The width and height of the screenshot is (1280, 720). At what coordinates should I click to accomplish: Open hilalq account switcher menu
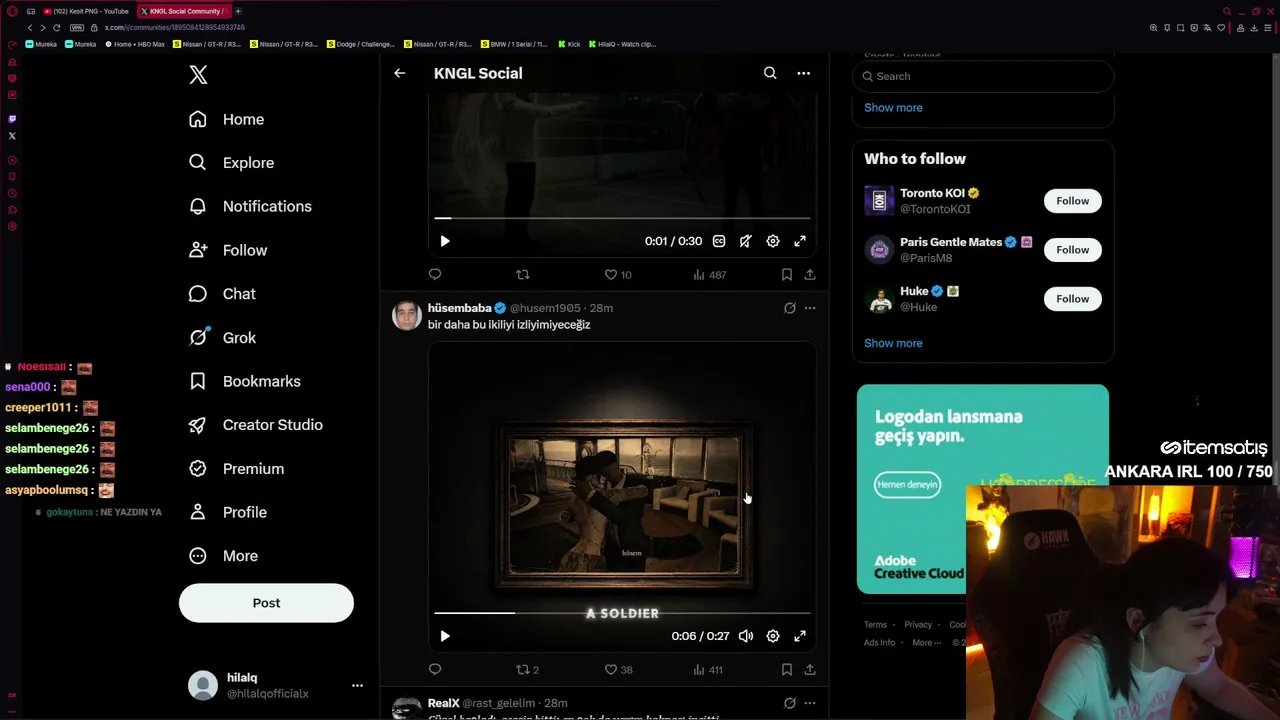[x=357, y=685]
